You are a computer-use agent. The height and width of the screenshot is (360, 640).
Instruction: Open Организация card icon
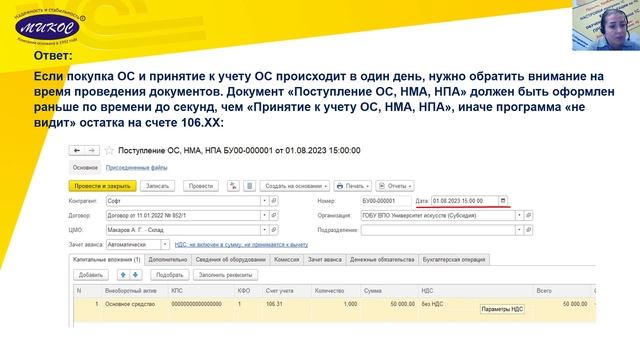point(528,215)
